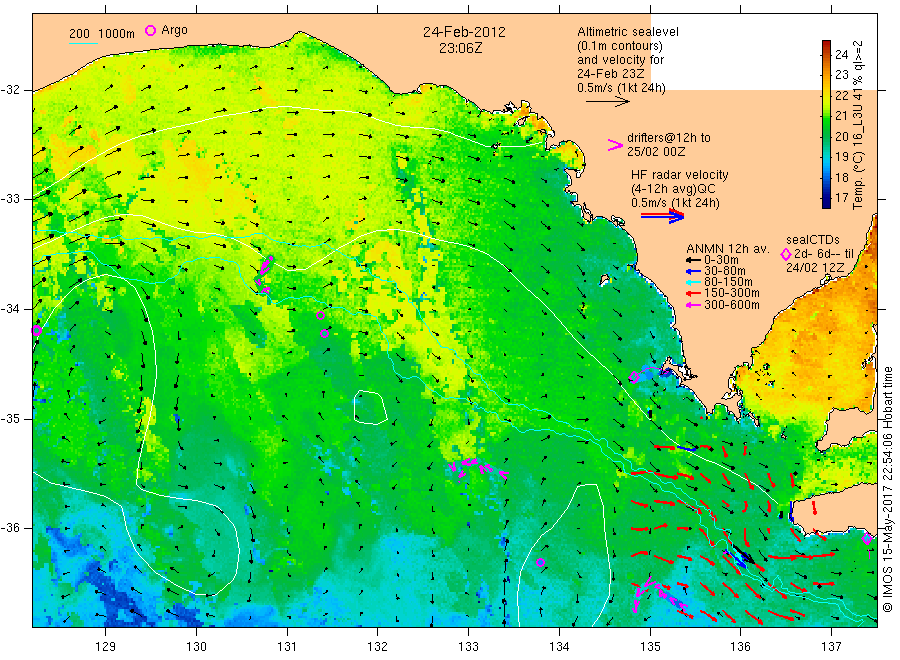
Task: Click the 22 label on the color bar
Action: (x=841, y=95)
